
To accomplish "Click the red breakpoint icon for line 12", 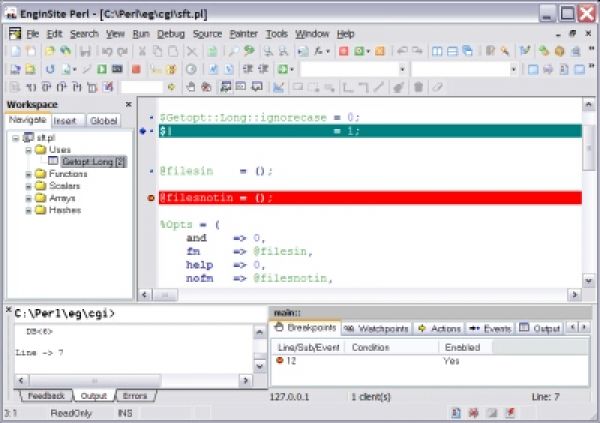I will point(280,361).
